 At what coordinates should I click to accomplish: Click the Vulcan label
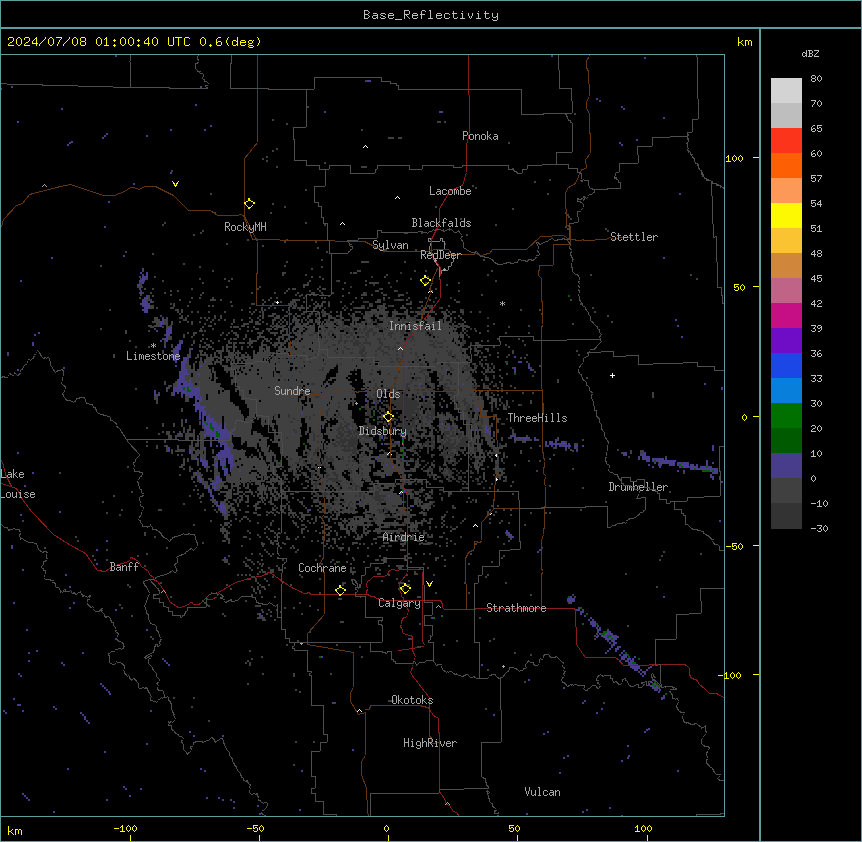point(542,792)
